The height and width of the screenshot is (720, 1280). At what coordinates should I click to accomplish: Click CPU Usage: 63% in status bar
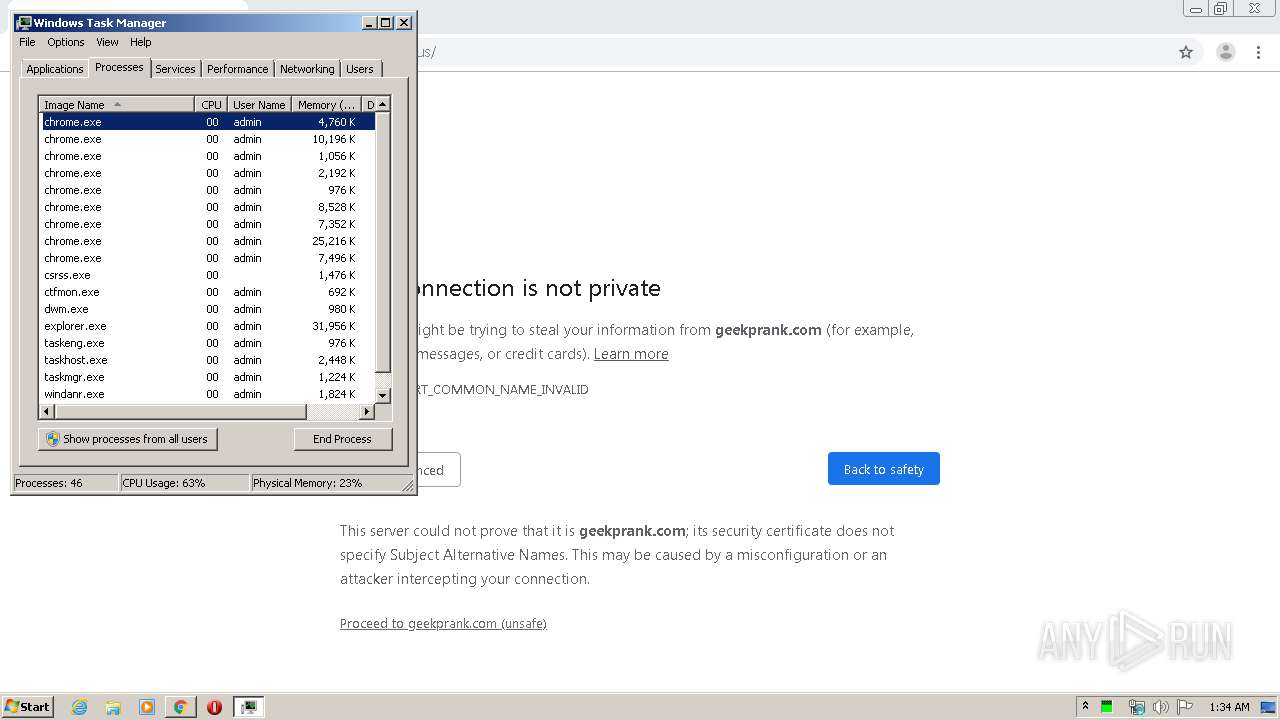click(x=184, y=483)
